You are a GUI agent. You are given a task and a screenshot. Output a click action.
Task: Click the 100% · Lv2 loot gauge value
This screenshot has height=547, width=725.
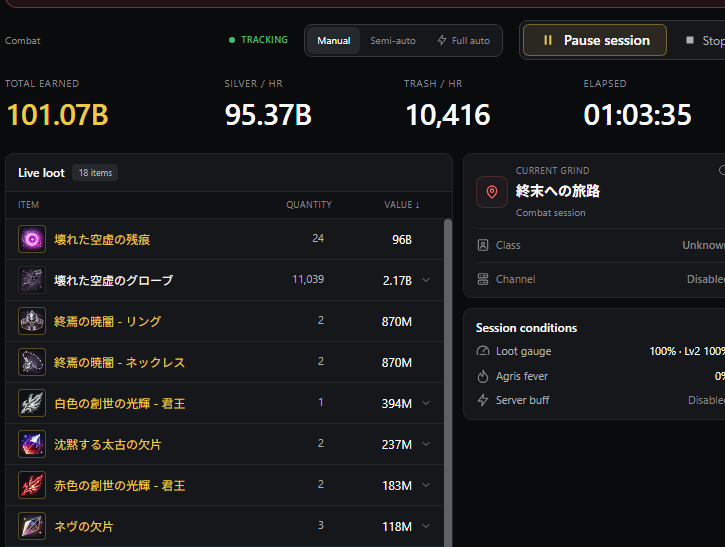(687, 351)
